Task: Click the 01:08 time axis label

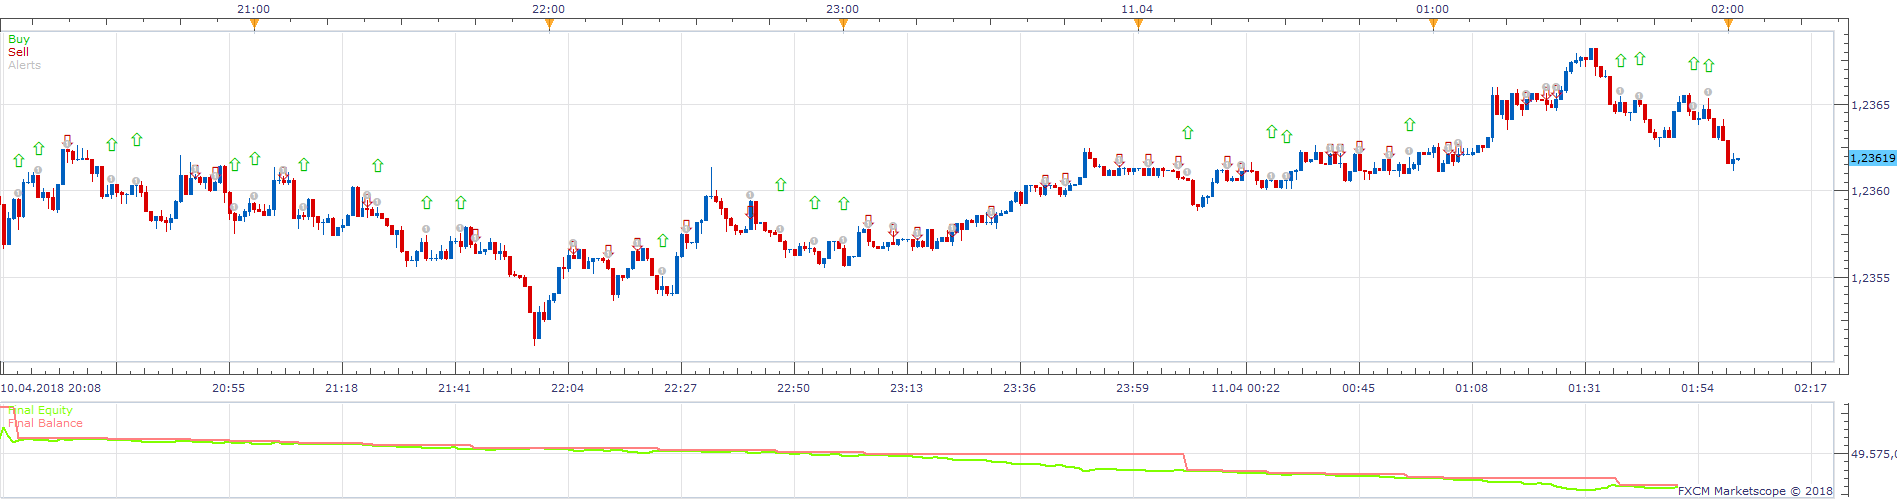Action: pyautogui.click(x=1471, y=388)
